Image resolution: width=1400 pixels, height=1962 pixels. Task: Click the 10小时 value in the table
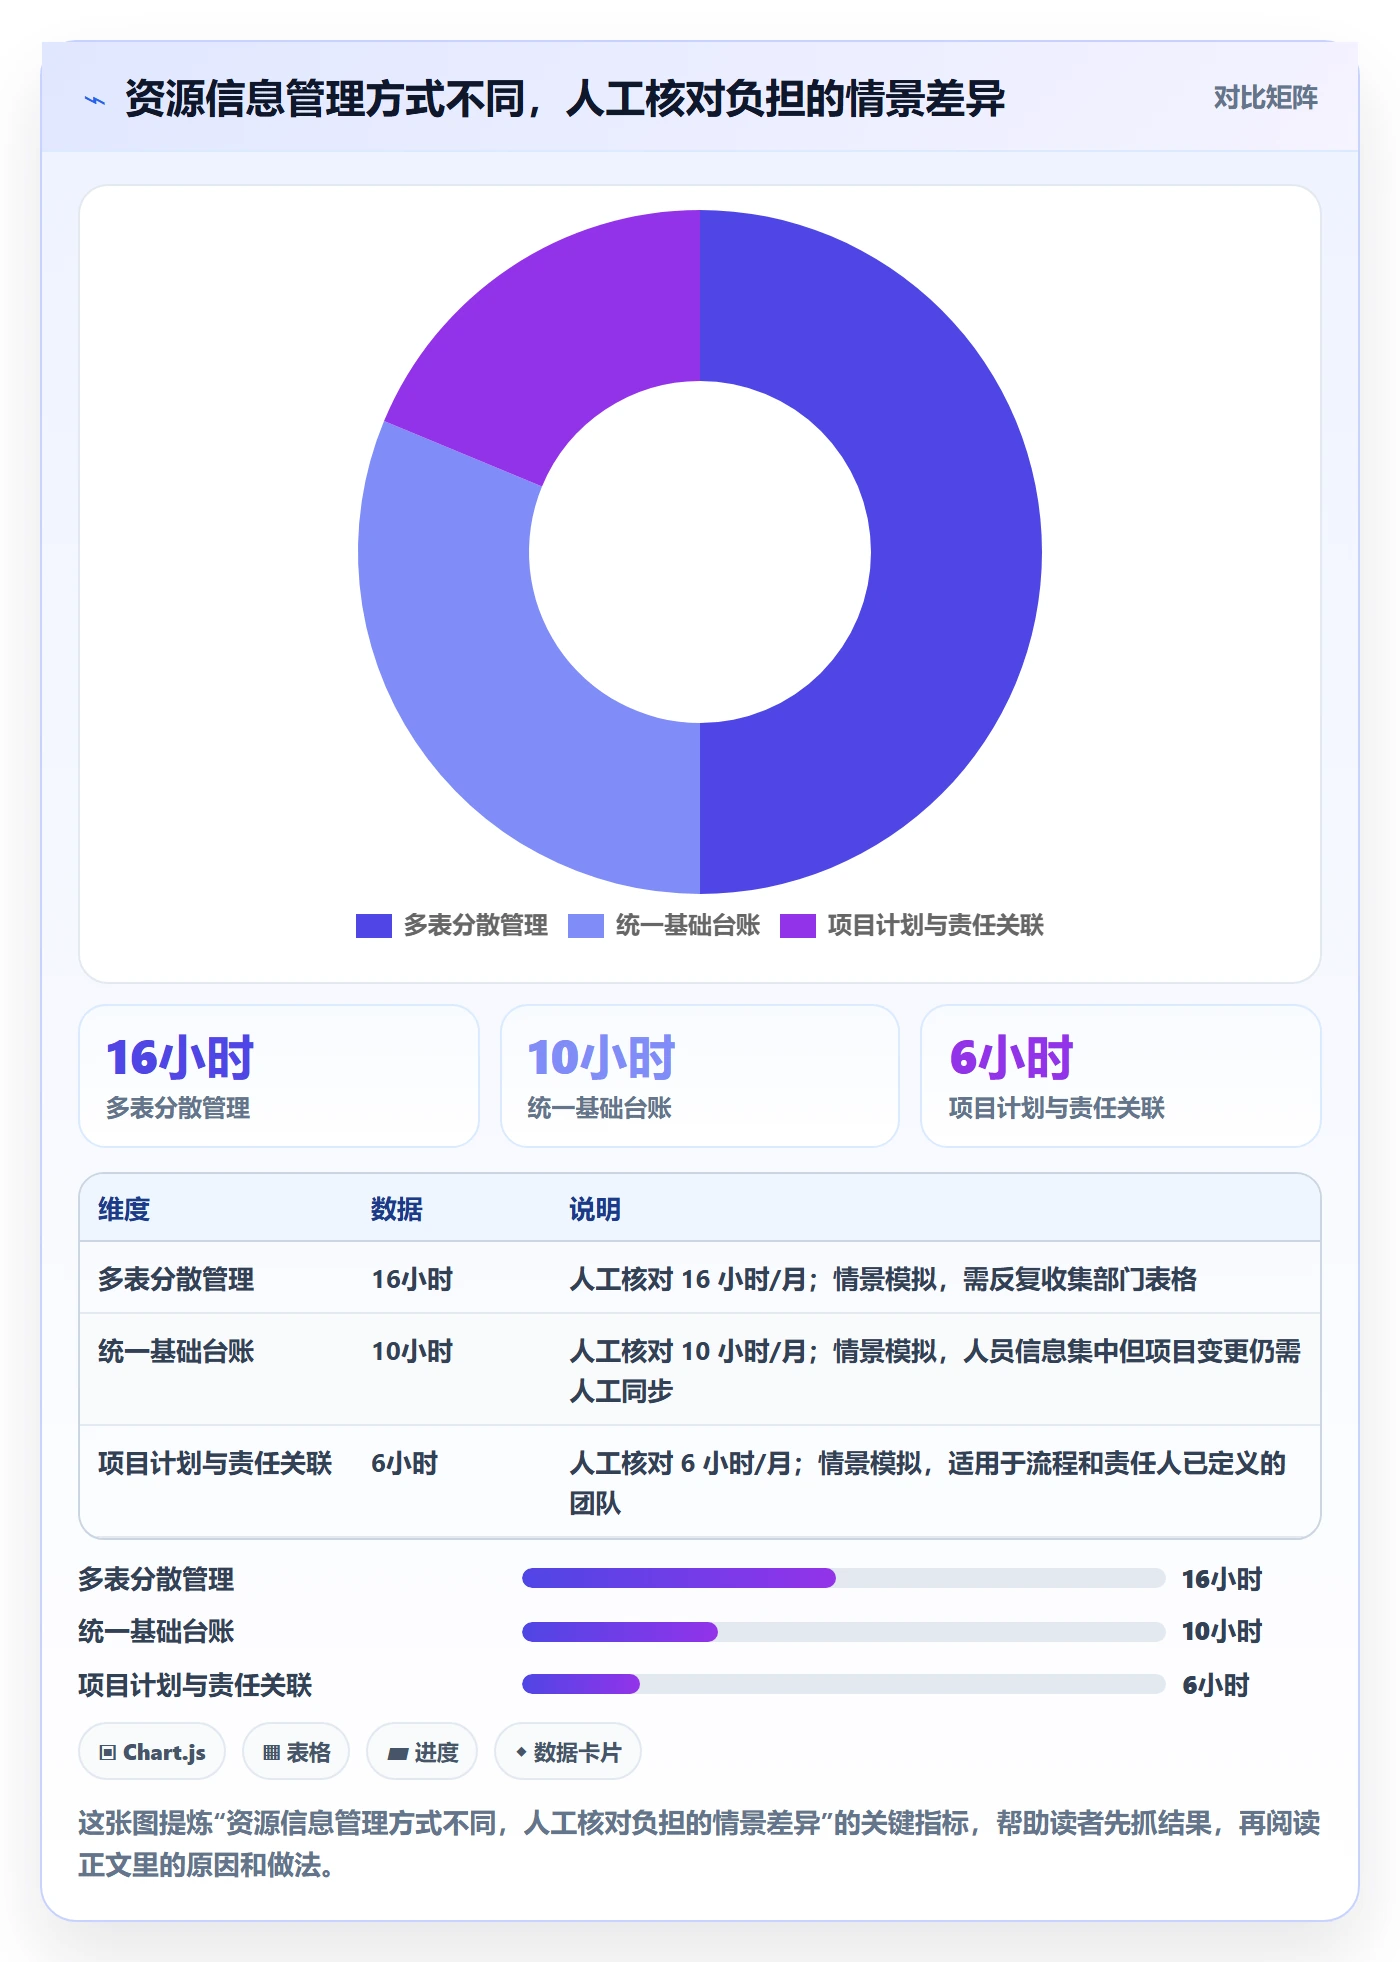click(412, 1351)
